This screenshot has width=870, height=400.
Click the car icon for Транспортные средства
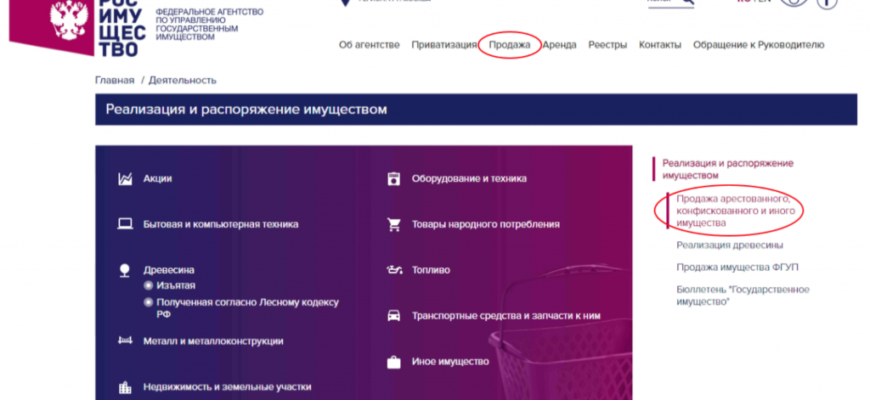point(394,316)
